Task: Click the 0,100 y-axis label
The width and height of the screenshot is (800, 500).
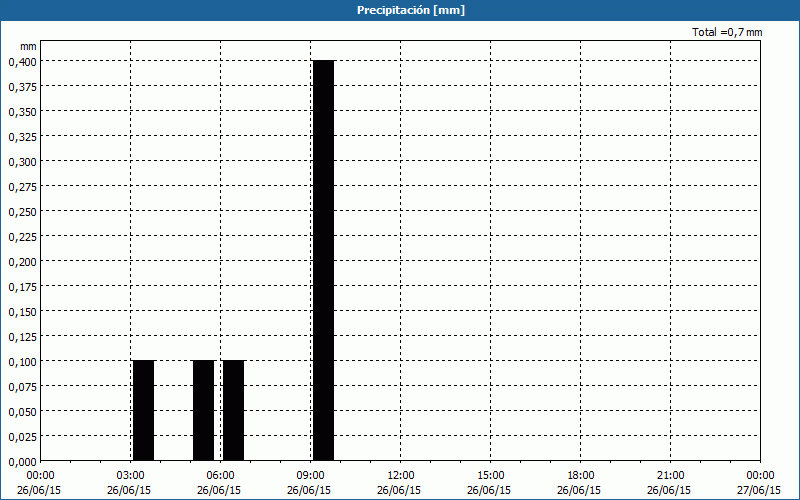Action: pos(22,362)
